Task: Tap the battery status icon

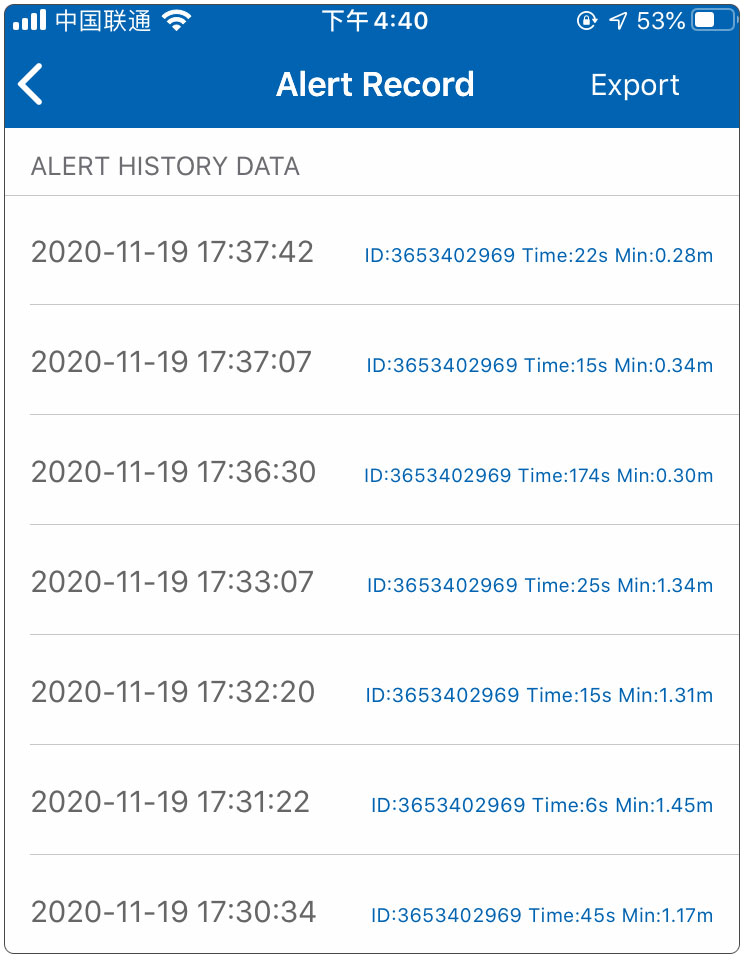Action: pyautogui.click(x=714, y=20)
